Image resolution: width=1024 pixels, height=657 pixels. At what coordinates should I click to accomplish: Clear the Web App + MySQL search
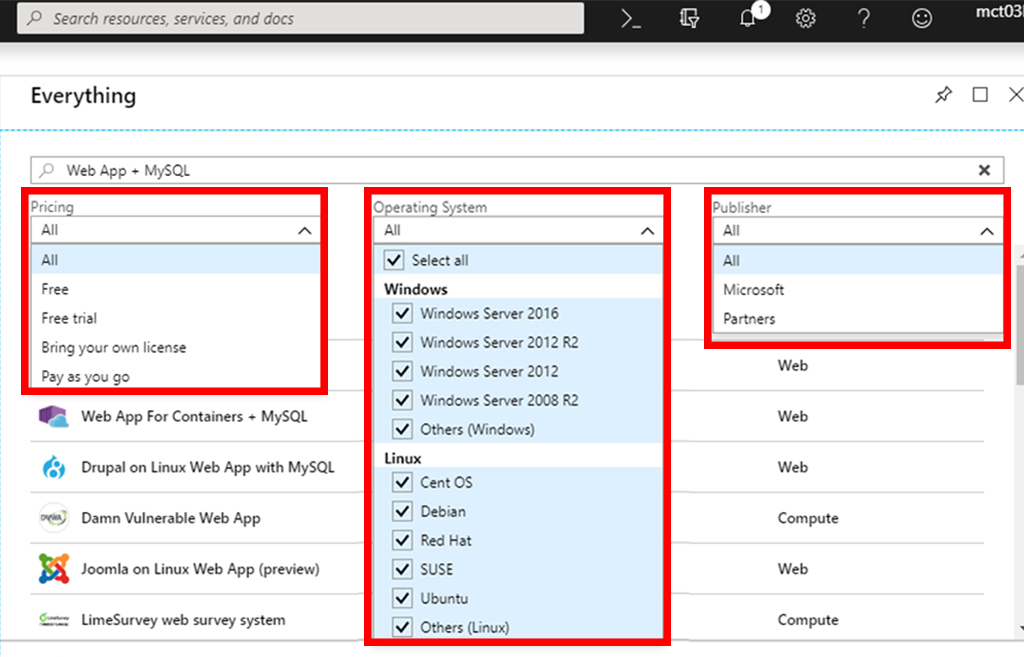[984, 170]
